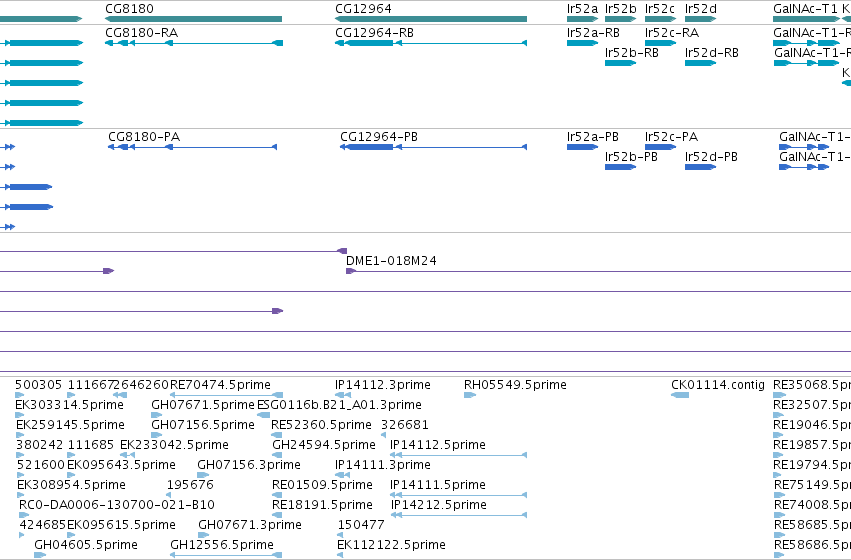851x560 pixels.
Task: Open the RH05549.5prime EST
Action: [470, 395]
